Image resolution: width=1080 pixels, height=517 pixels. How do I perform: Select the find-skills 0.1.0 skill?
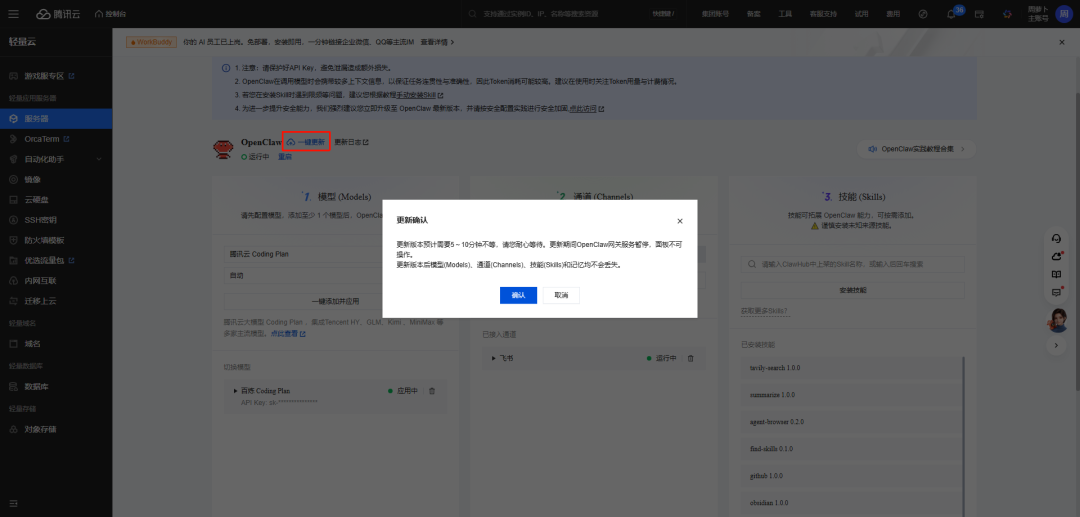point(851,449)
